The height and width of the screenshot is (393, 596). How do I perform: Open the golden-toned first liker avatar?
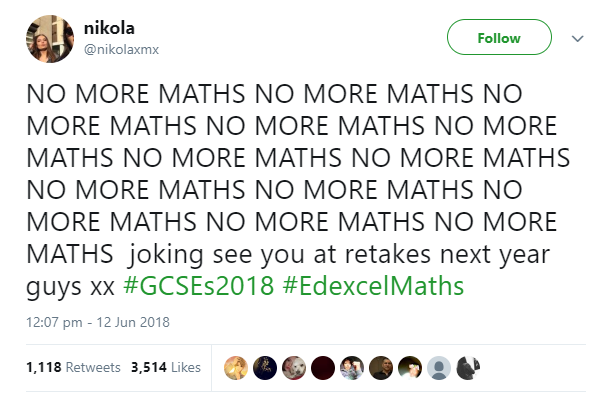(x=236, y=368)
